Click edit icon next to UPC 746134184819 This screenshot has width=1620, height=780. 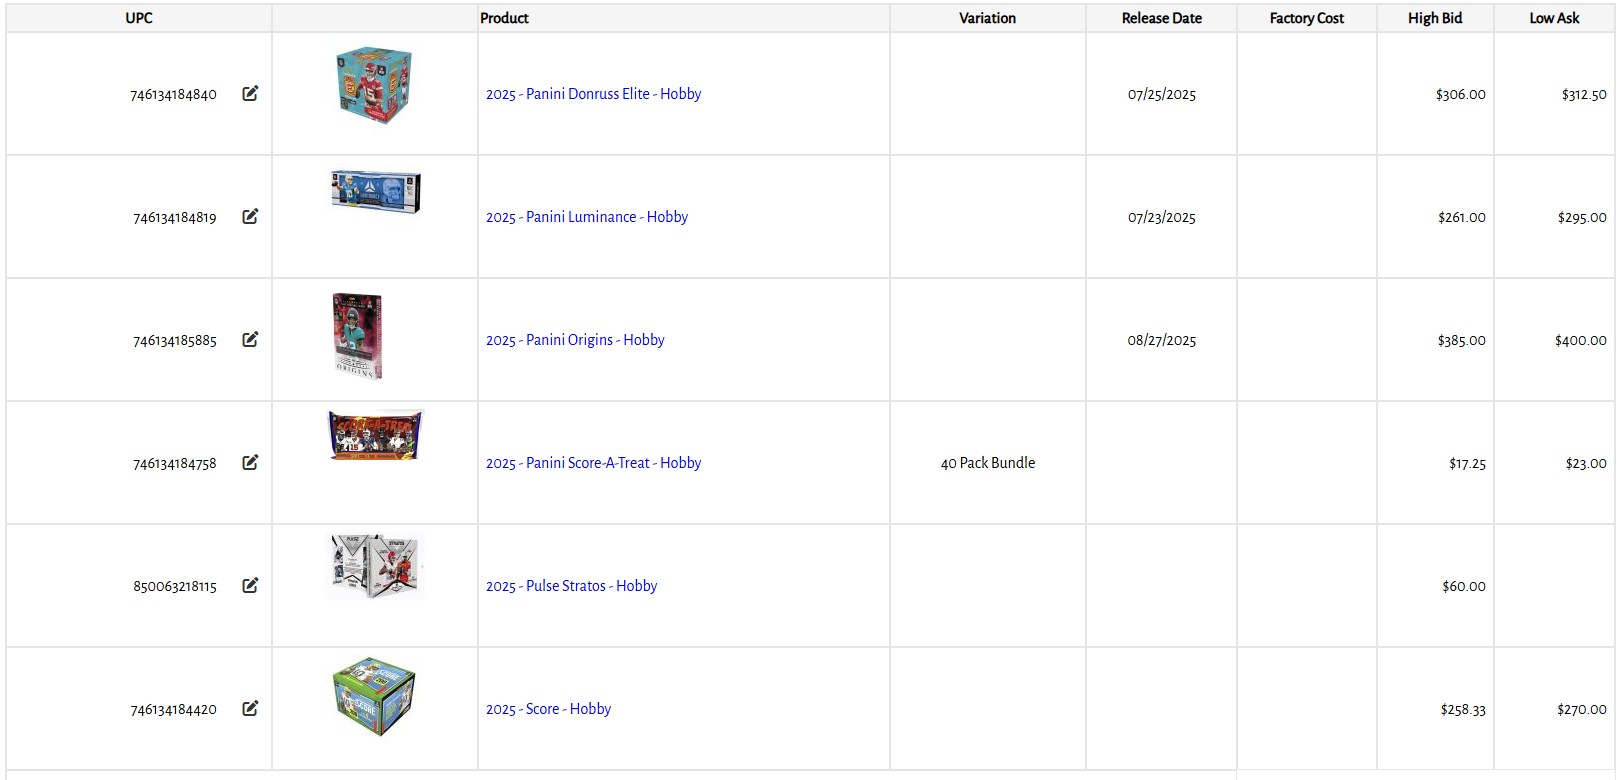pos(250,216)
